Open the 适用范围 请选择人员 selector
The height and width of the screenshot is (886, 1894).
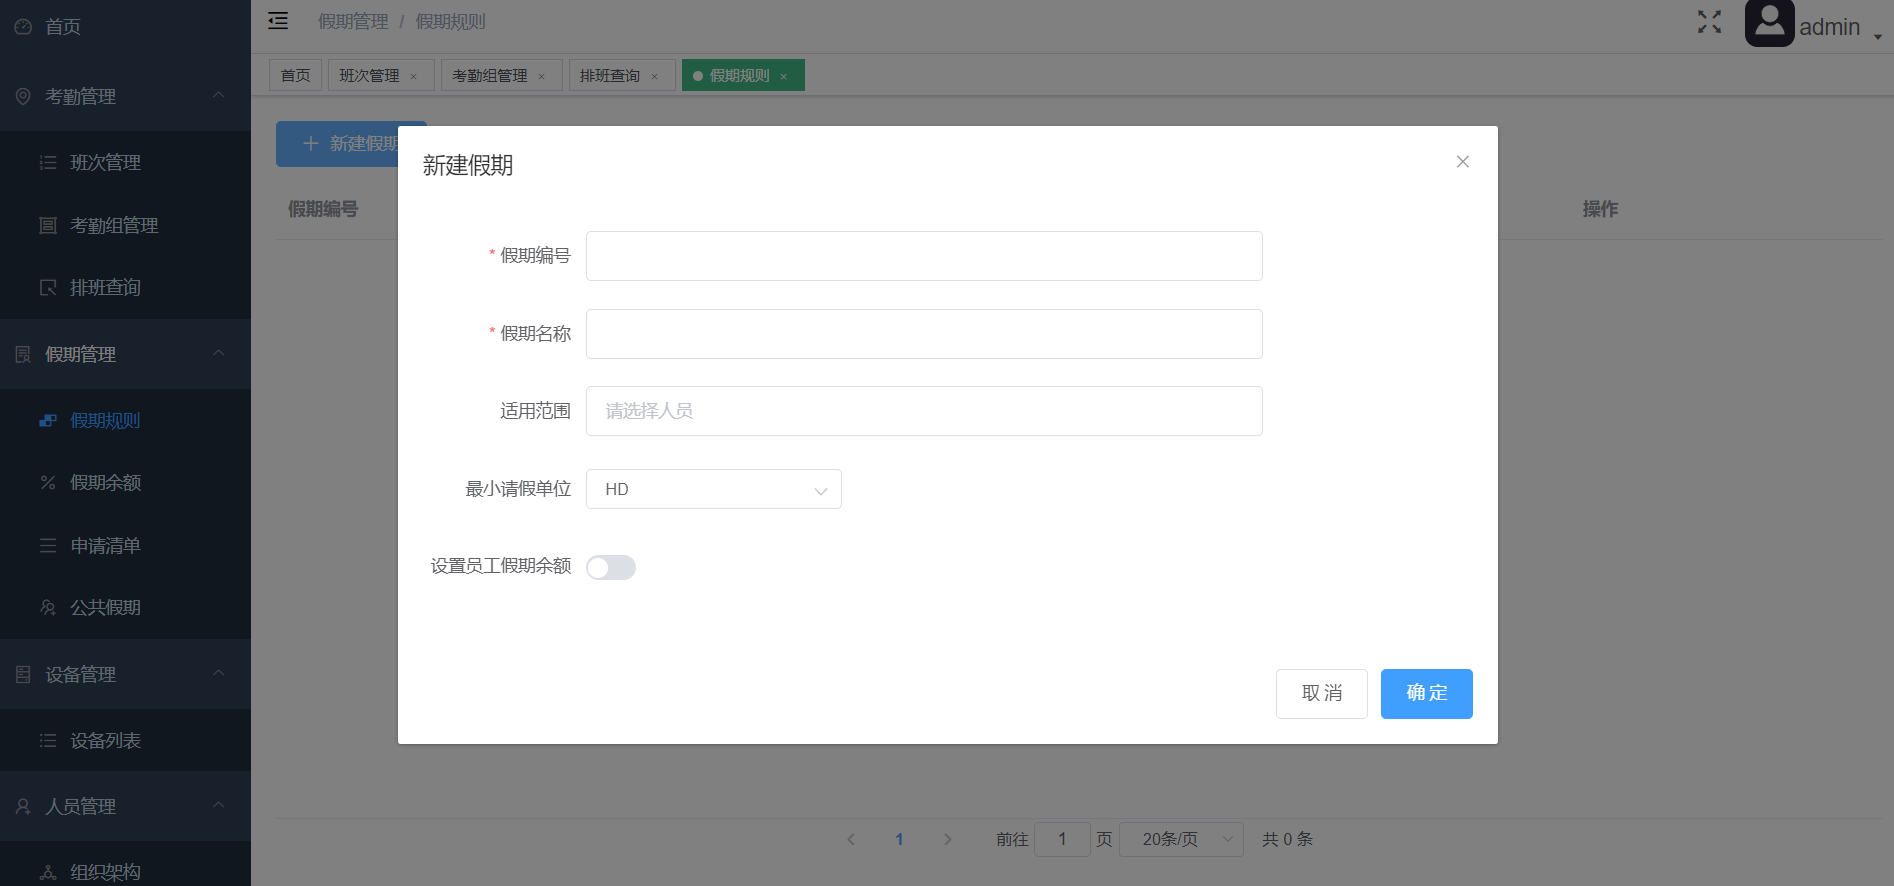(x=924, y=411)
